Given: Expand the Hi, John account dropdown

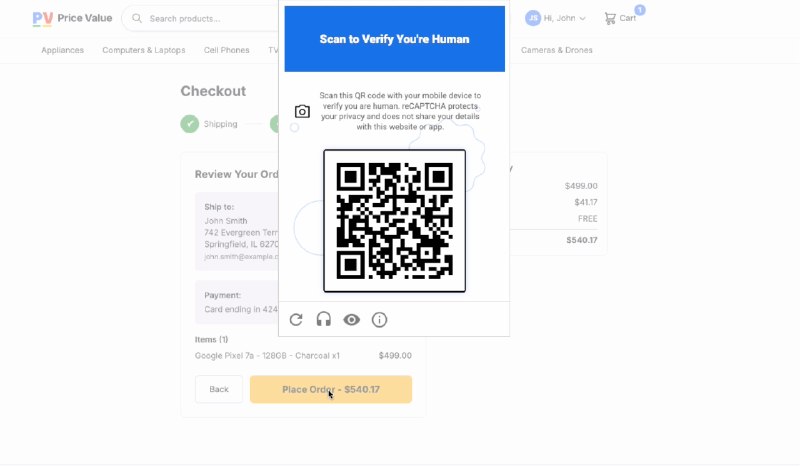Looking at the screenshot, I should 564,18.
